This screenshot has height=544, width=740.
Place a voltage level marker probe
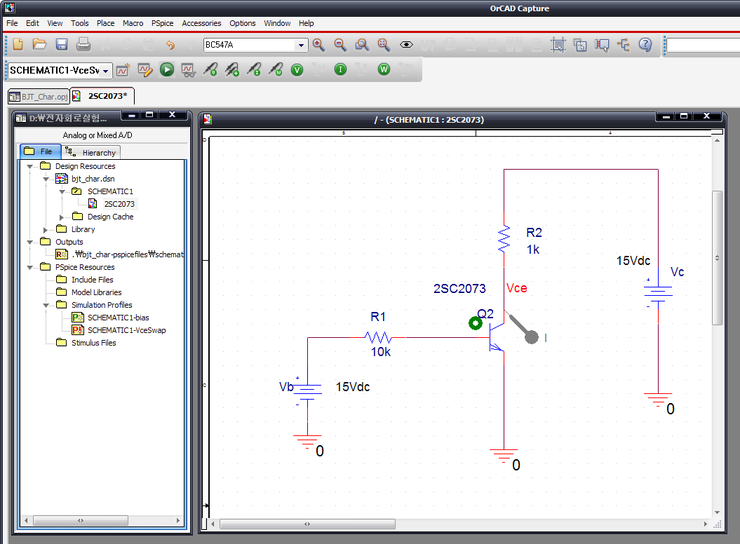[x=210, y=70]
